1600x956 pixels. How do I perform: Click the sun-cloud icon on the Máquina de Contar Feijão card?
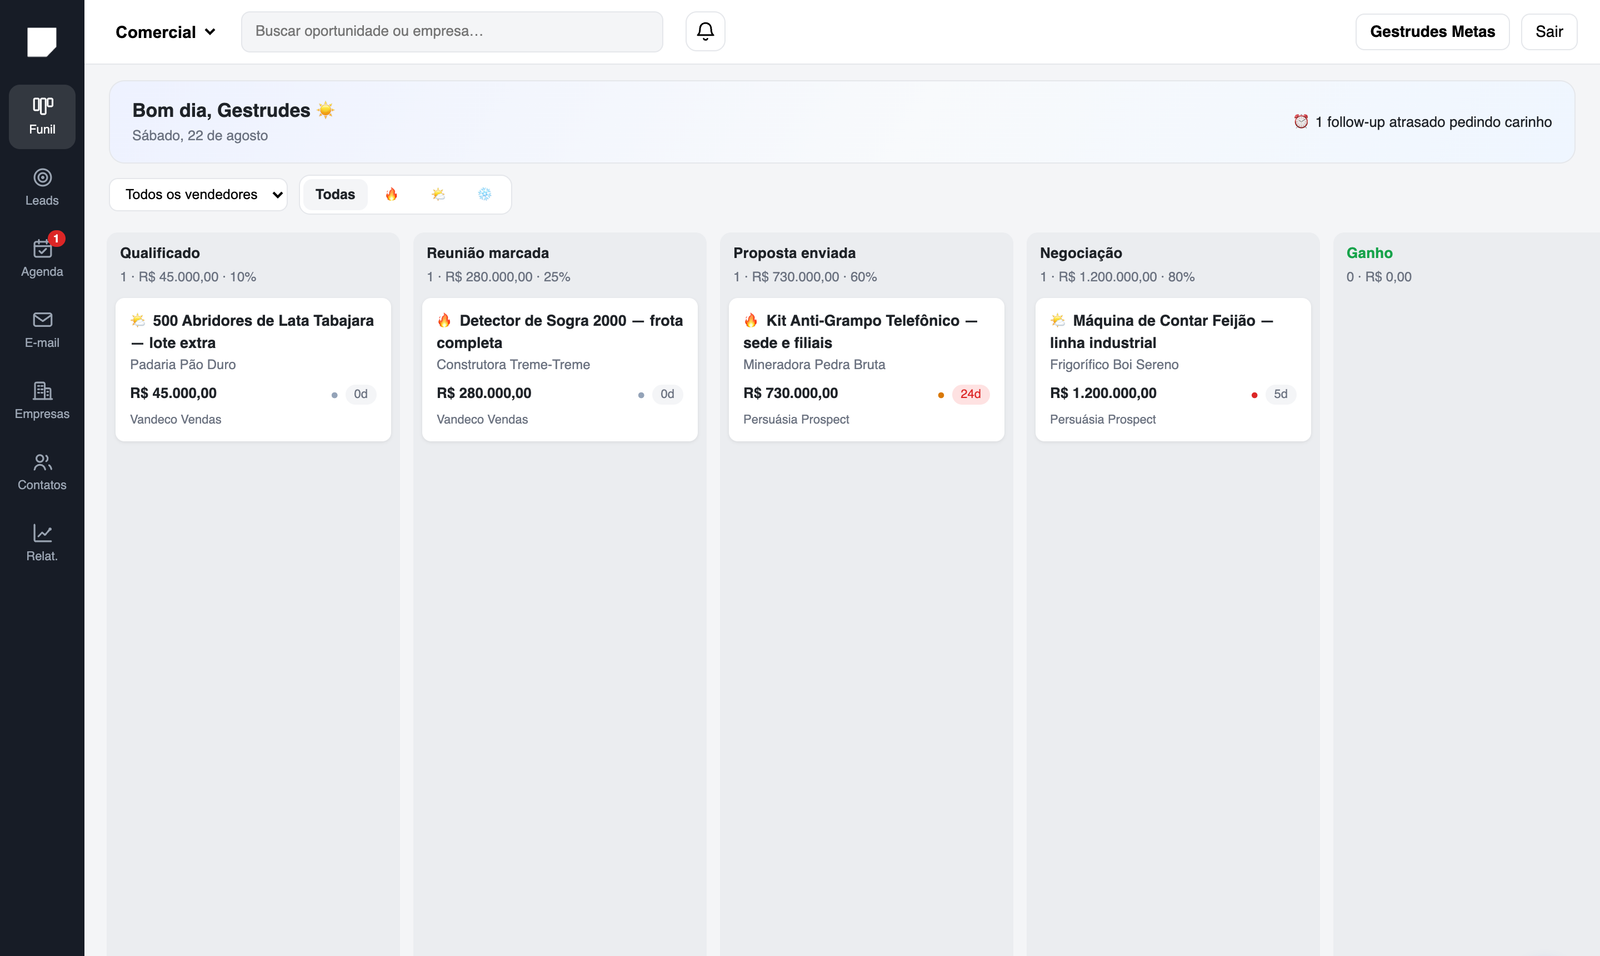click(x=1058, y=320)
